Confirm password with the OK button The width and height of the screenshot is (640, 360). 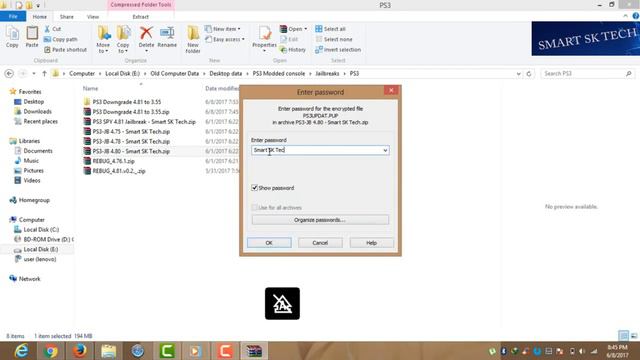pos(269,242)
